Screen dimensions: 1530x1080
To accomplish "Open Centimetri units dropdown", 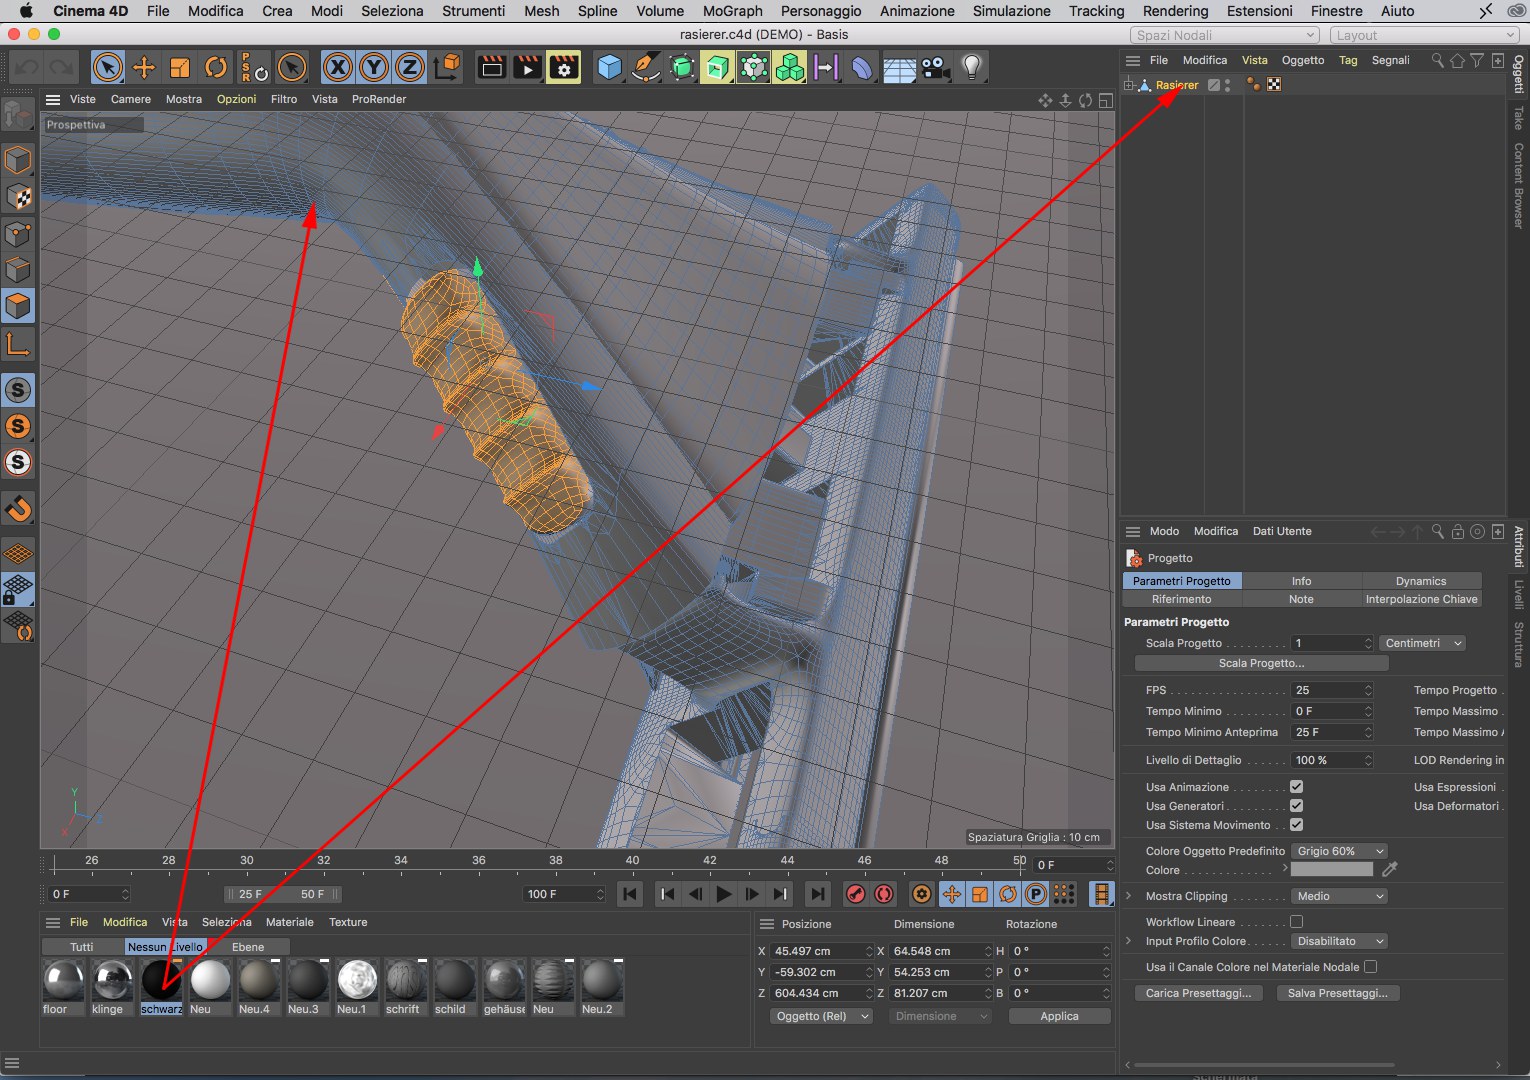I will click(x=1423, y=643).
